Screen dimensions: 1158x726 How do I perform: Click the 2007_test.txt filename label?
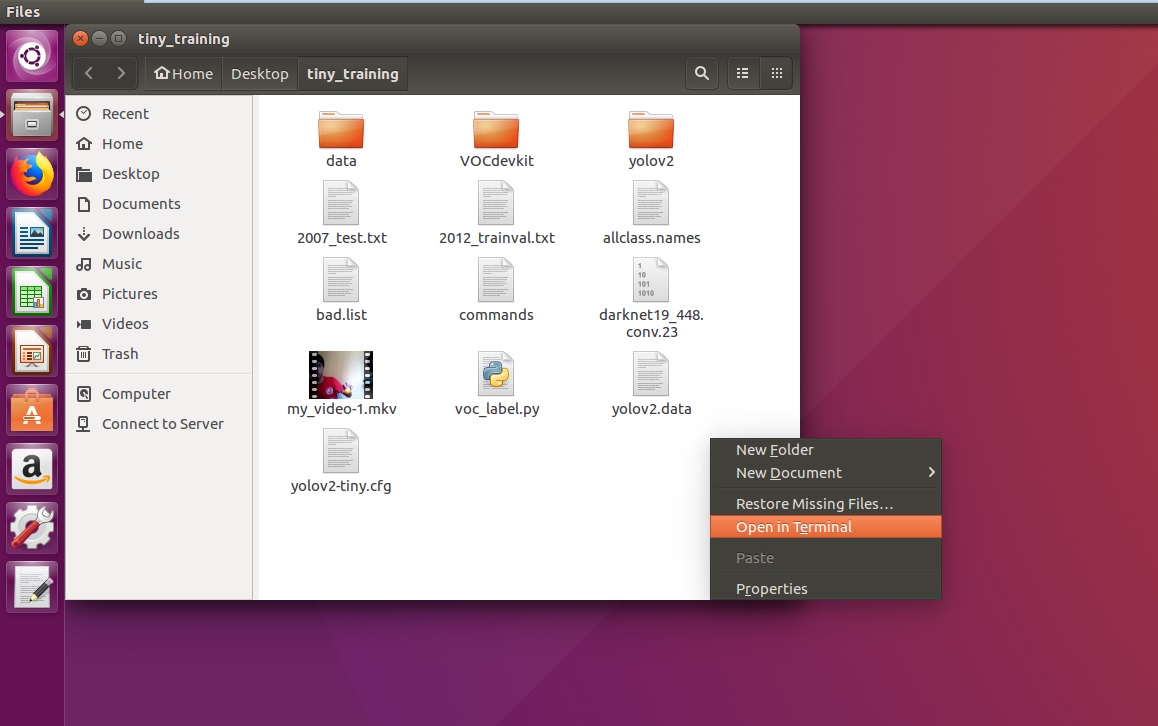click(341, 238)
